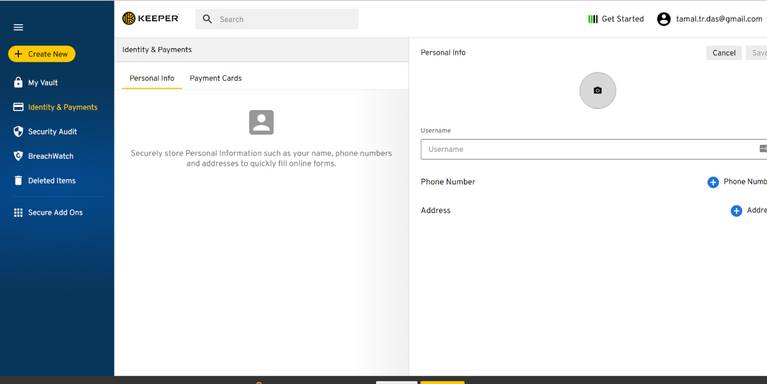767x384 pixels.
Task: Click the Secure Add Ons grid icon
Action: (x=18, y=212)
